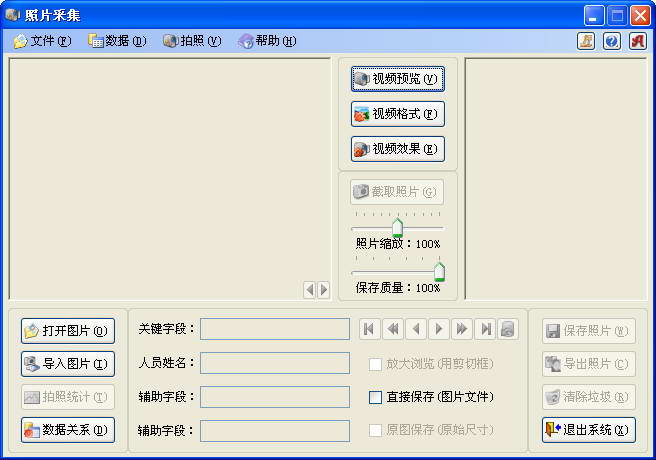Image resolution: width=656 pixels, height=460 pixels.
Task: Minimize the 照片采集 window
Action: click(594, 16)
